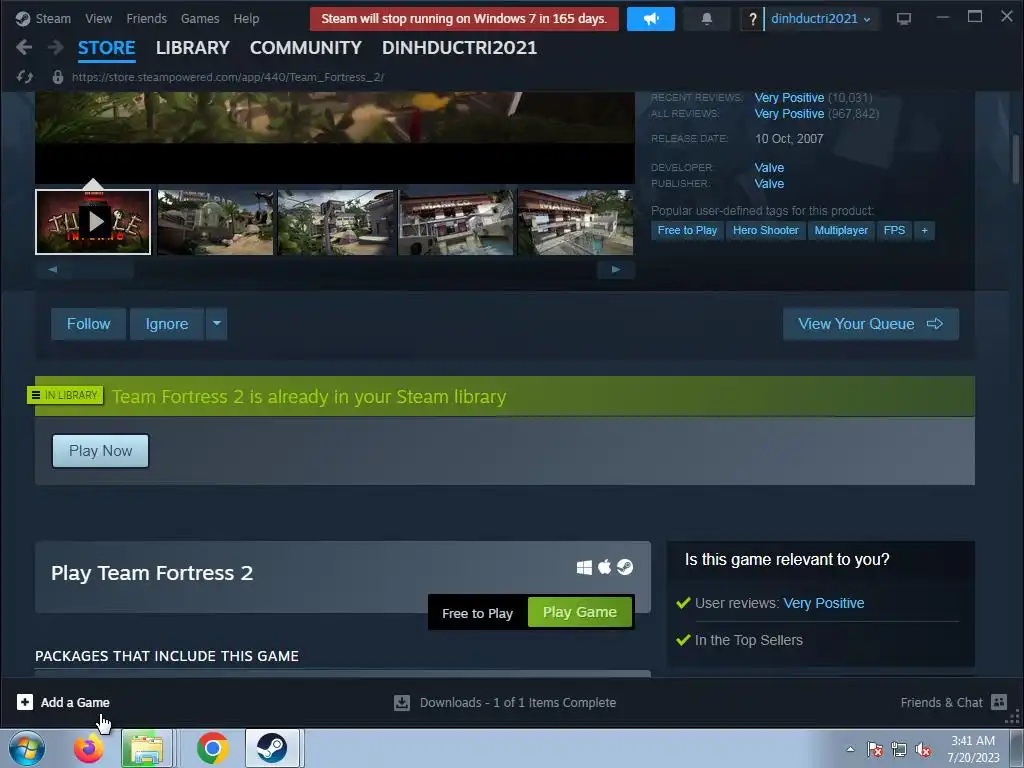Launch Firefox from the taskbar
Viewport: 1024px width, 768px height.
pyautogui.click(x=88, y=748)
